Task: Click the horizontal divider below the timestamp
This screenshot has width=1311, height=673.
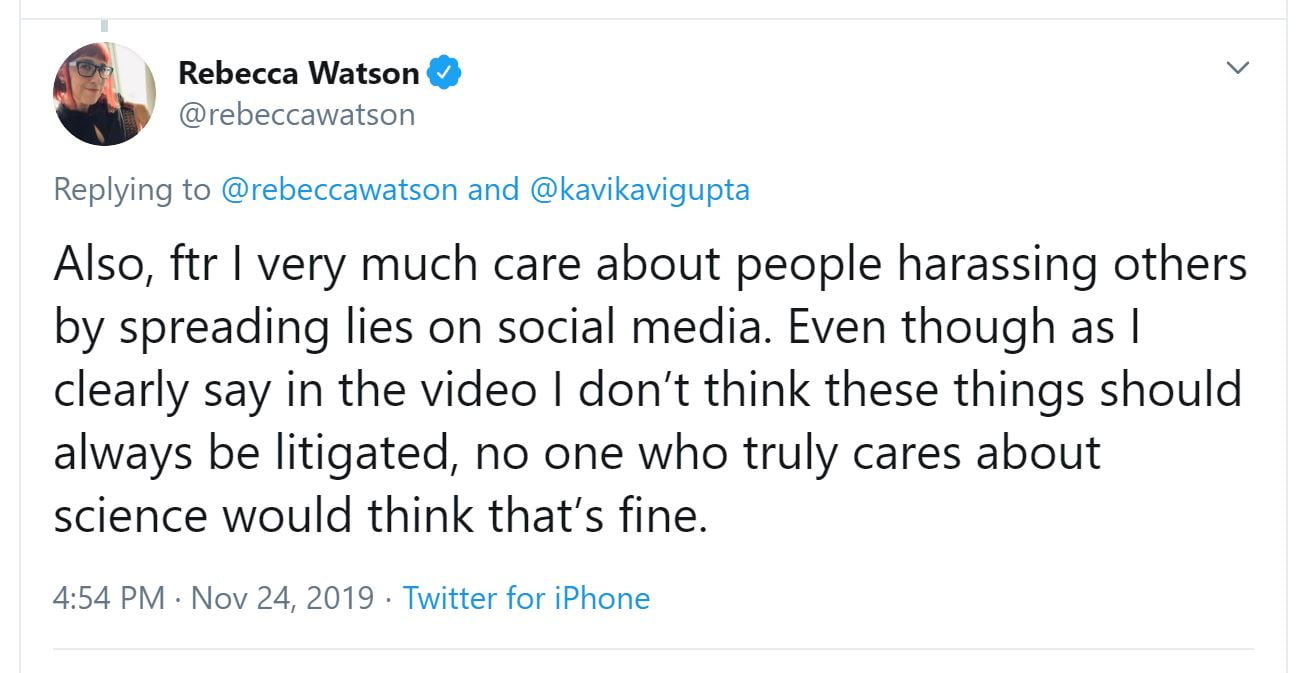Action: pyautogui.click(x=652, y=648)
